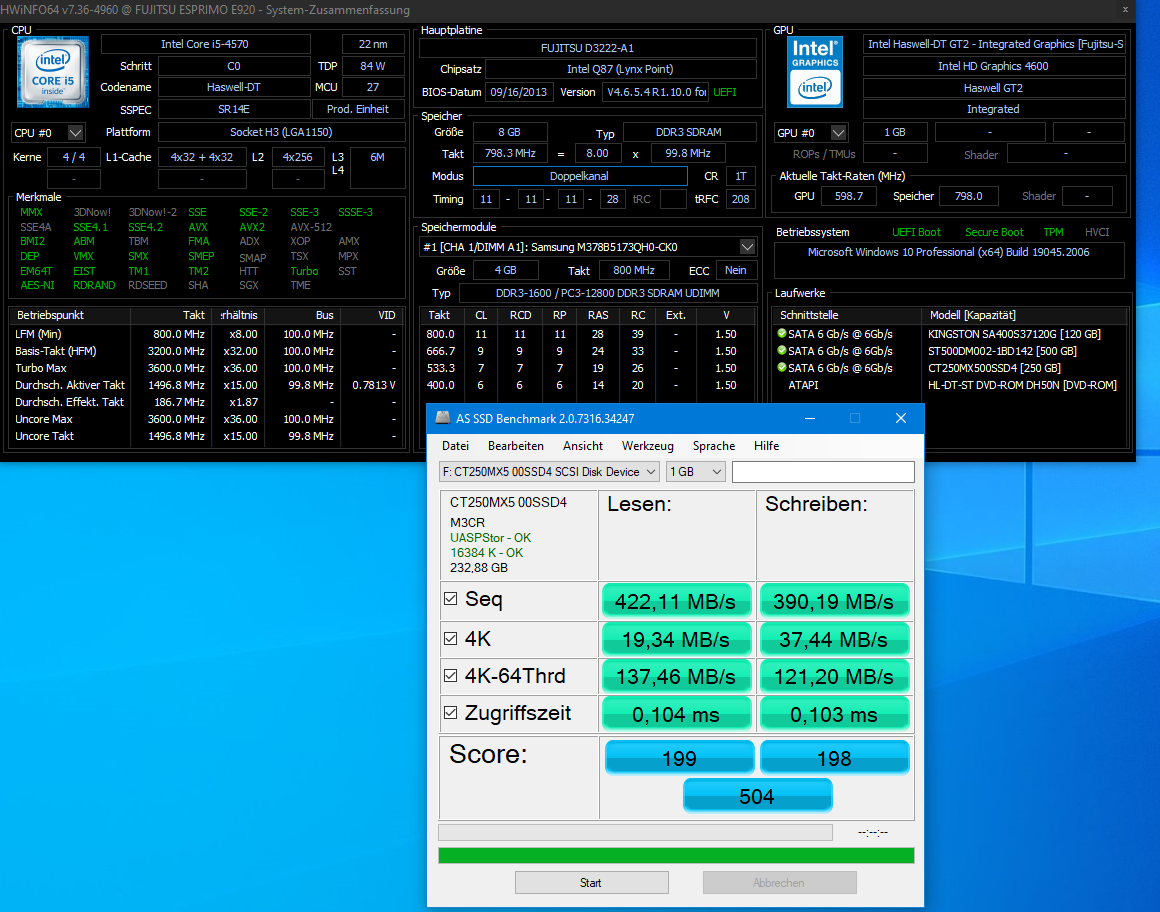This screenshot has width=1160, height=912.
Task: Toggle the 4K benchmark checkbox
Action: (x=450, y=638)
